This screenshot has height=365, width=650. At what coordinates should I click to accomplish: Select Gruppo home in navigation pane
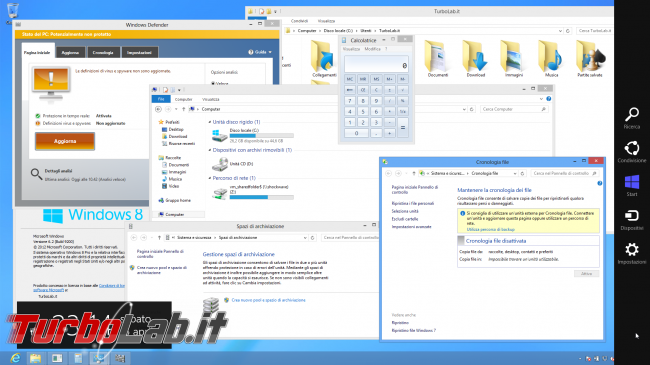(x=174, y=200)
